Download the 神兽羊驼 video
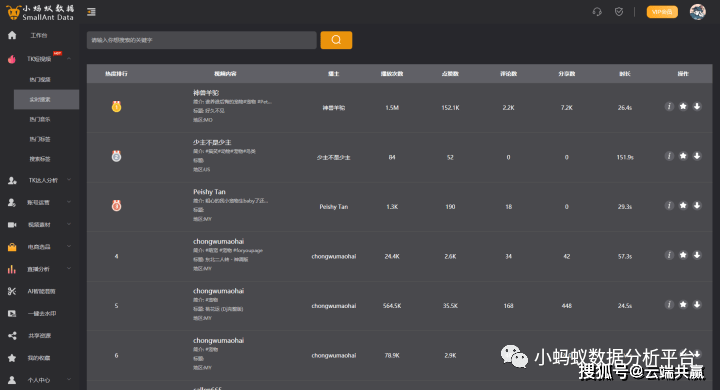The width and height of the screenshot is (720, 390). (x=697, y=107)
